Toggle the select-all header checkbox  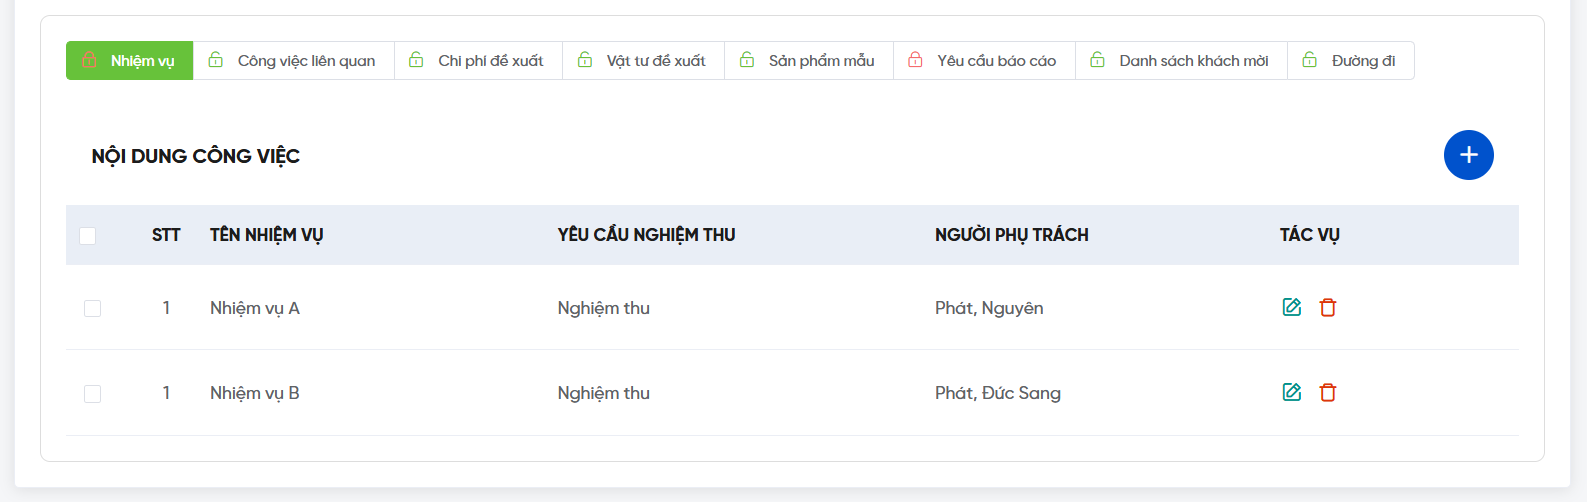click(x=88, y=235)
